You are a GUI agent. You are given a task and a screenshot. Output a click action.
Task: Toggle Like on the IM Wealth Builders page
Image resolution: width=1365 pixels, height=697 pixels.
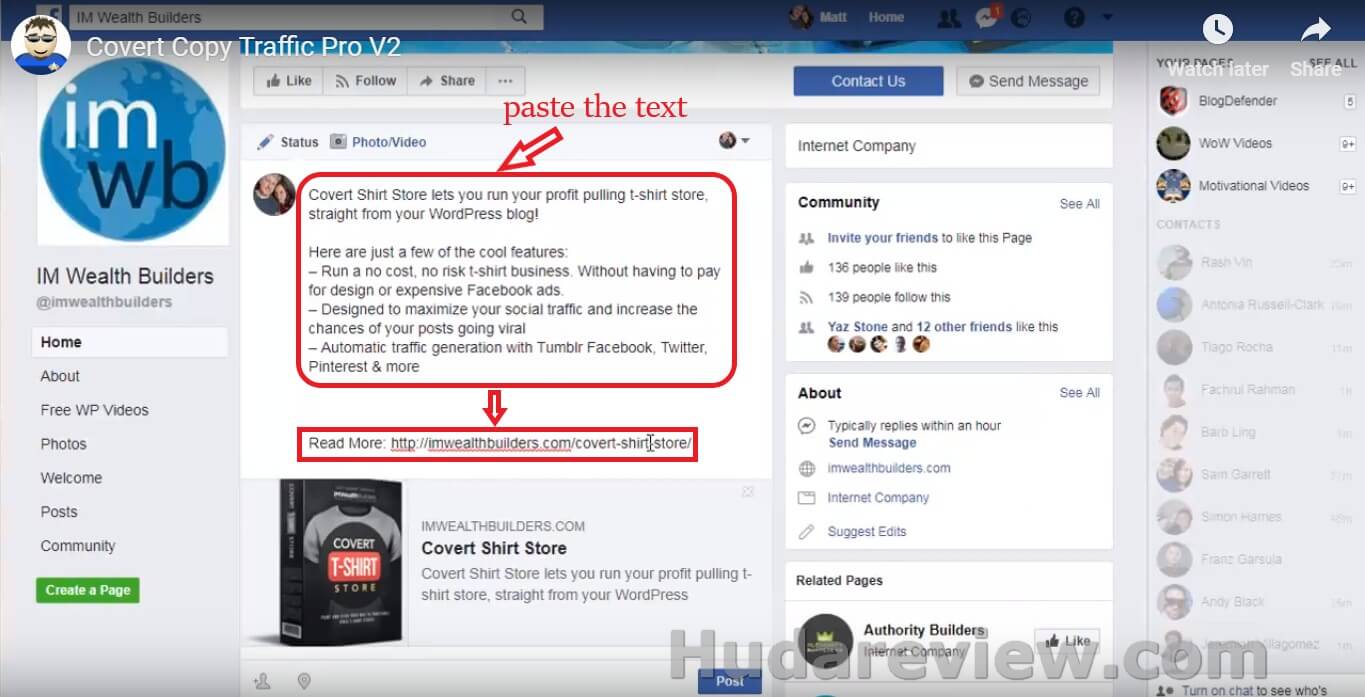[x=289, y=81]
